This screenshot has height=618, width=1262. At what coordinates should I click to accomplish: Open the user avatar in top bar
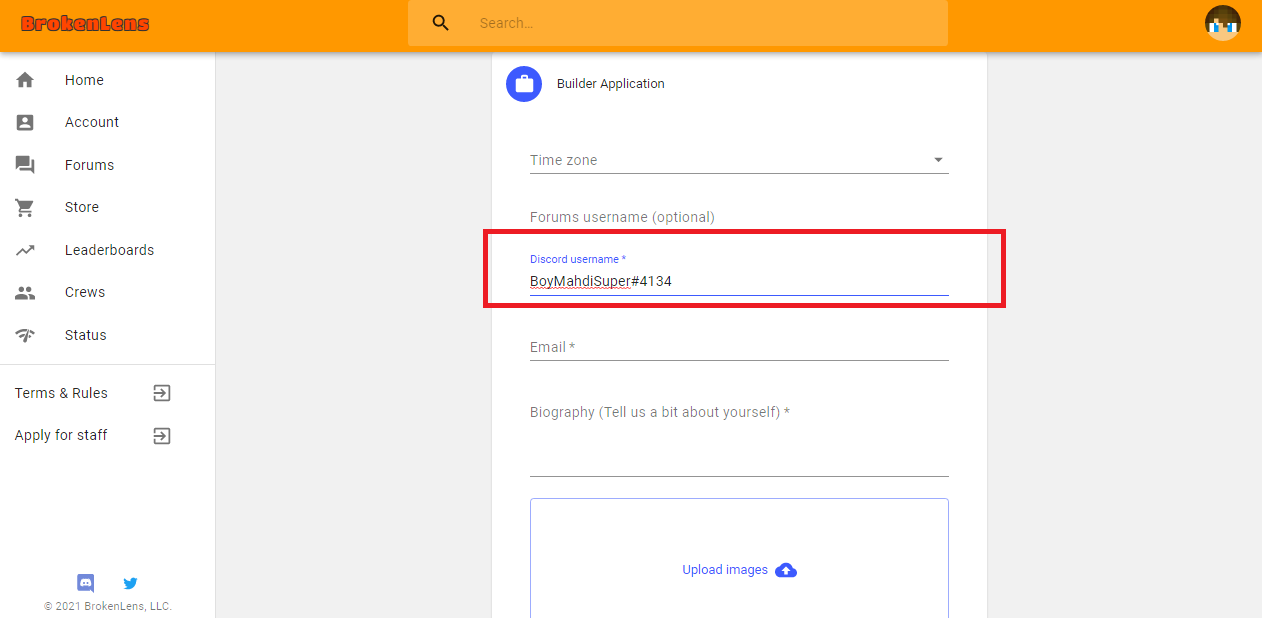tap(1222, 23)
